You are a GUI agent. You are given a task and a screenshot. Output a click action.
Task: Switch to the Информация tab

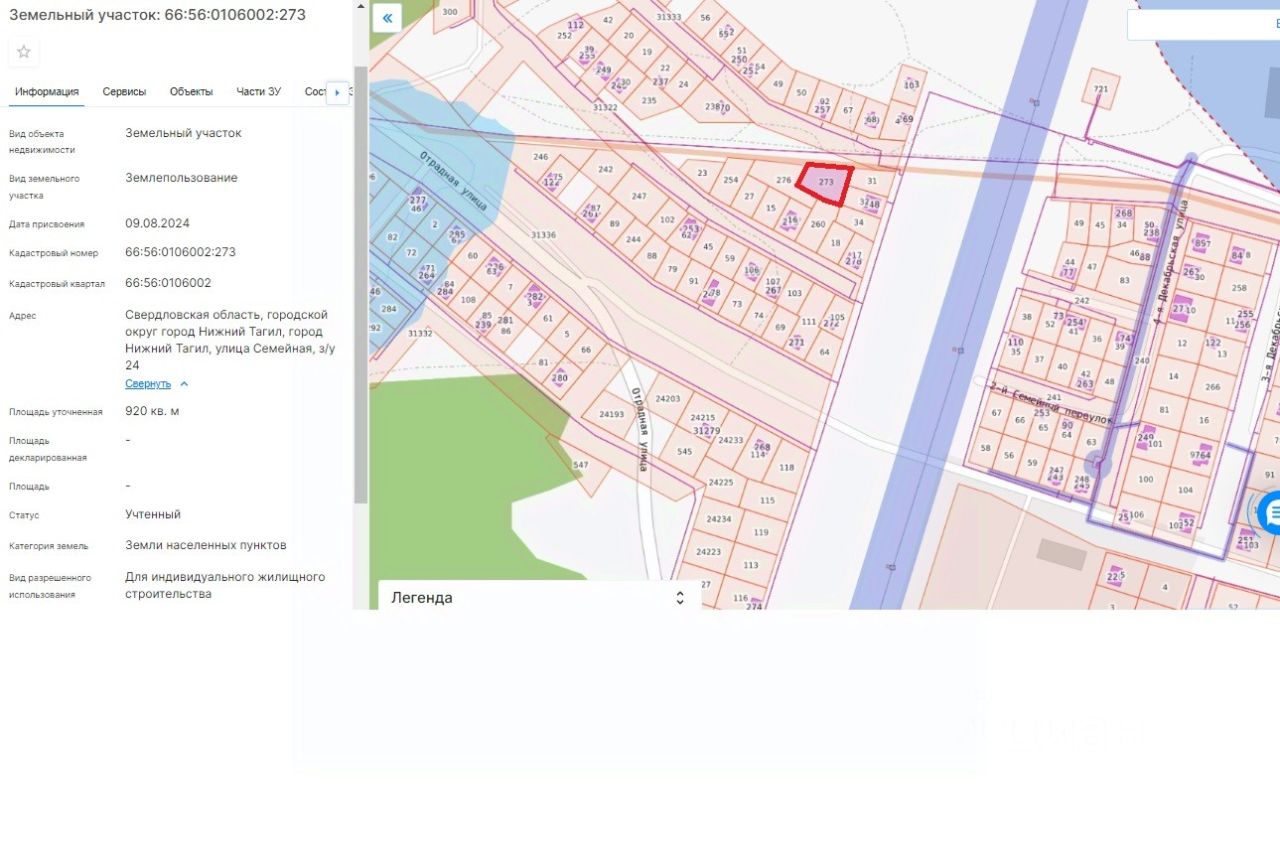coord(47,92)
